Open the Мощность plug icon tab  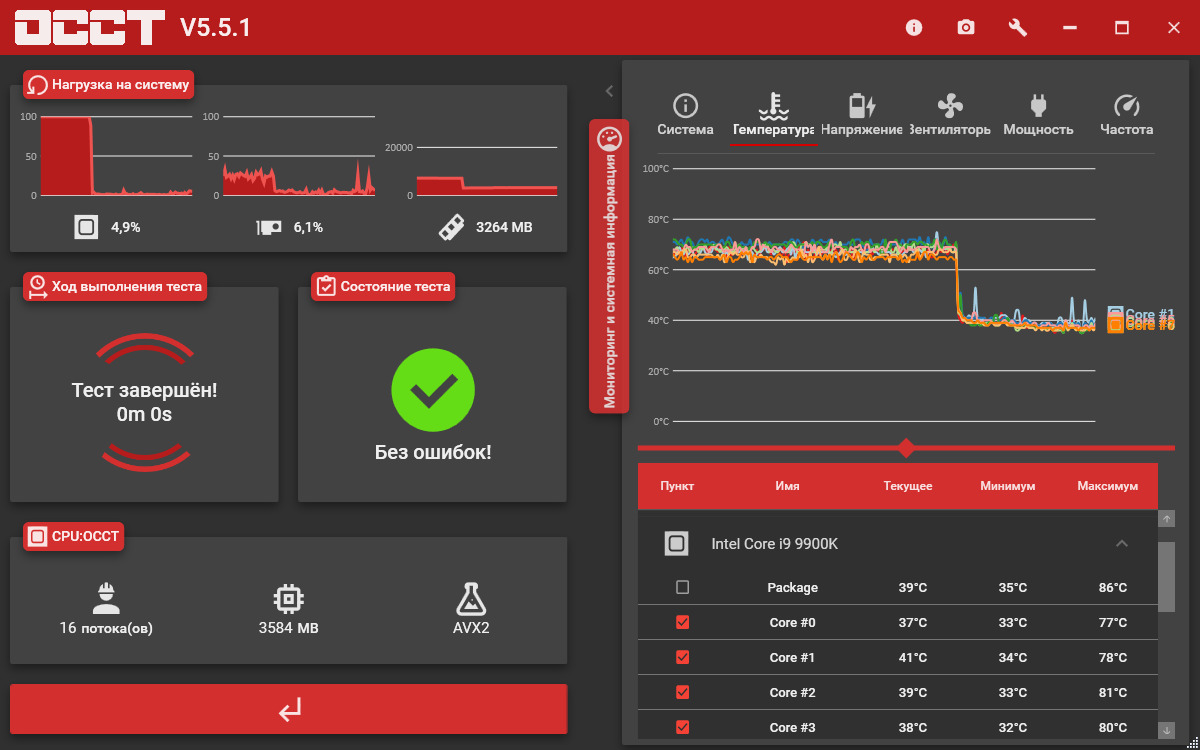click(x=1038, y=116)
